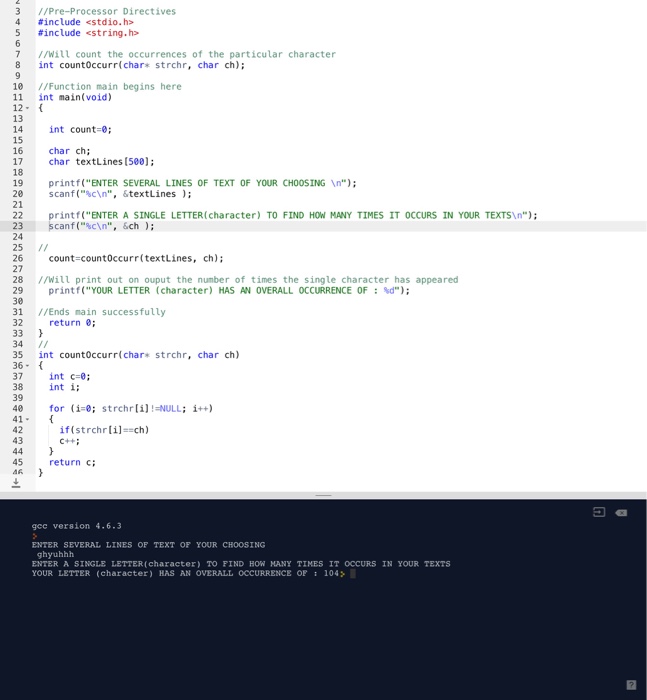Click the '#include <string.h>' line
This screenshot has width=647, height=700.
pyautogui.click(x=88, y=33)
